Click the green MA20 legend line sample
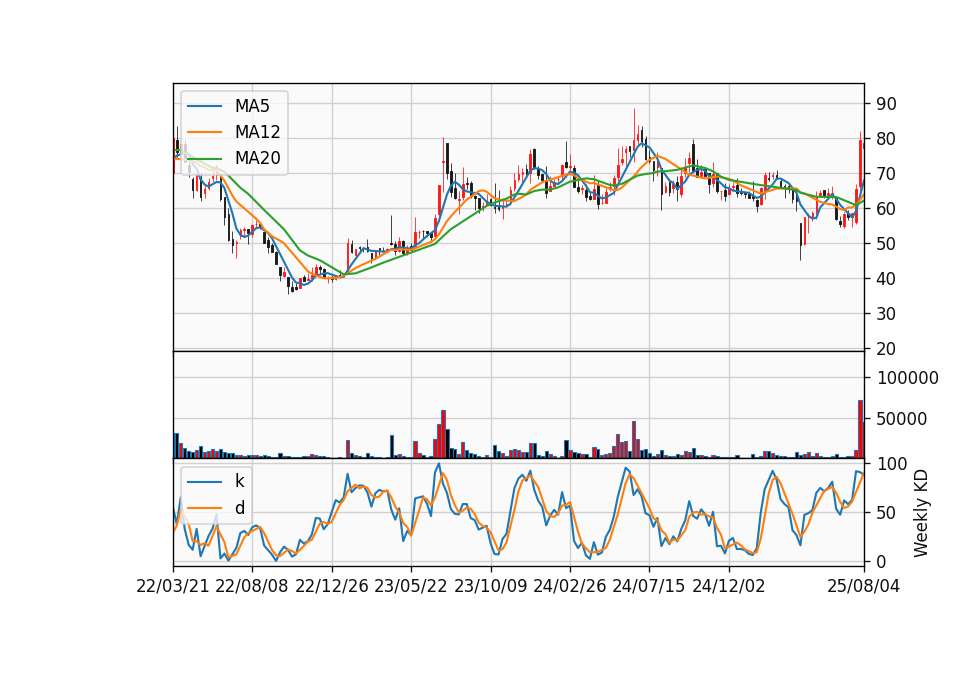960x690 pixels. (204, 159)
